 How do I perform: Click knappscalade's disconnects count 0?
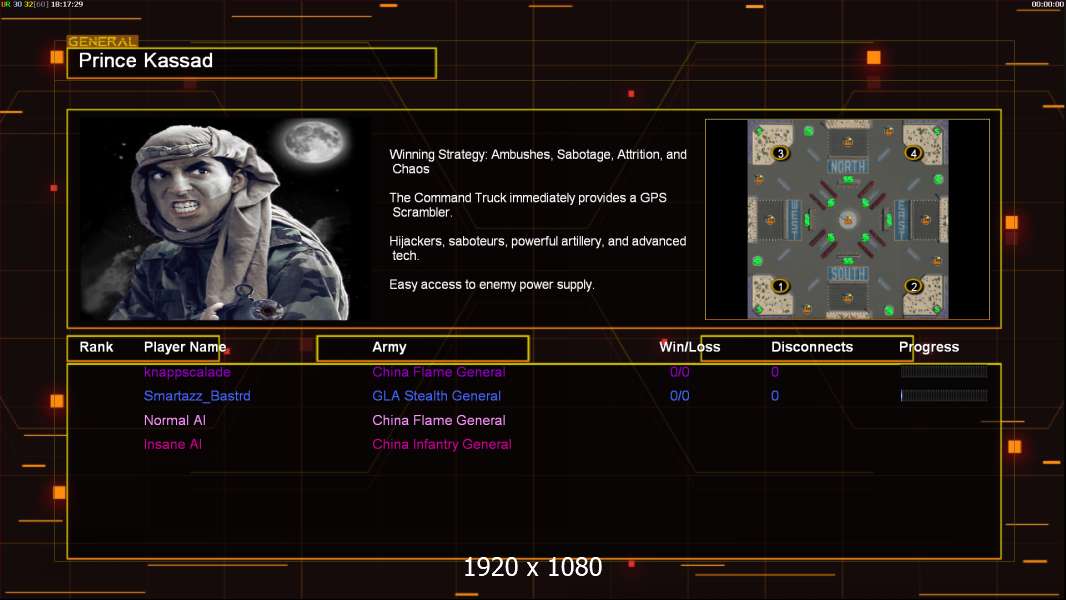(775, 372)
